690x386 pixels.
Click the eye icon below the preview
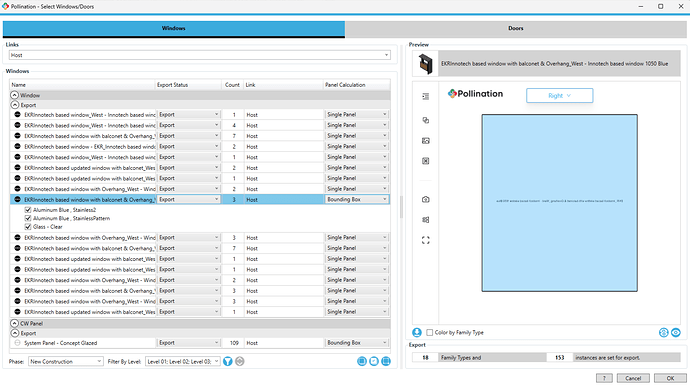pos(675,333)
